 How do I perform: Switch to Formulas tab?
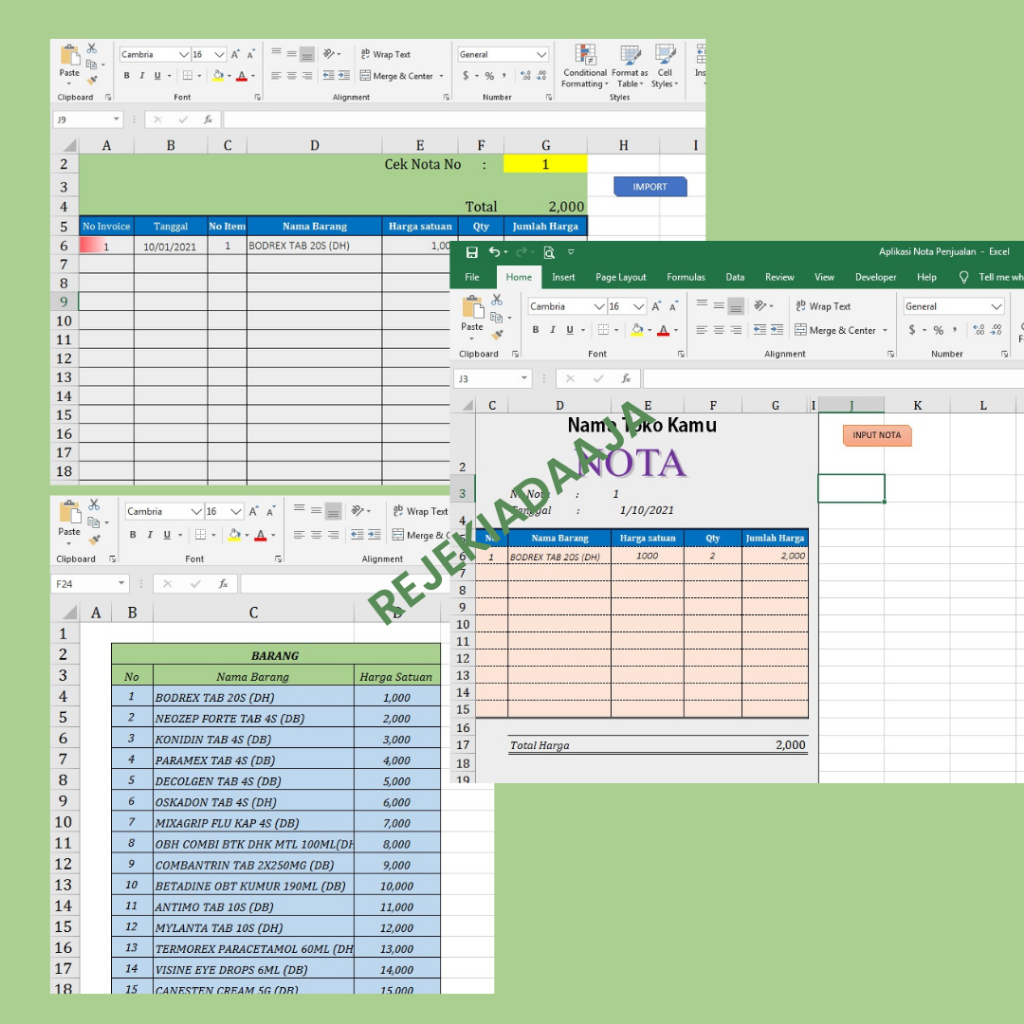pyautogui.click(x=686, y=277)
